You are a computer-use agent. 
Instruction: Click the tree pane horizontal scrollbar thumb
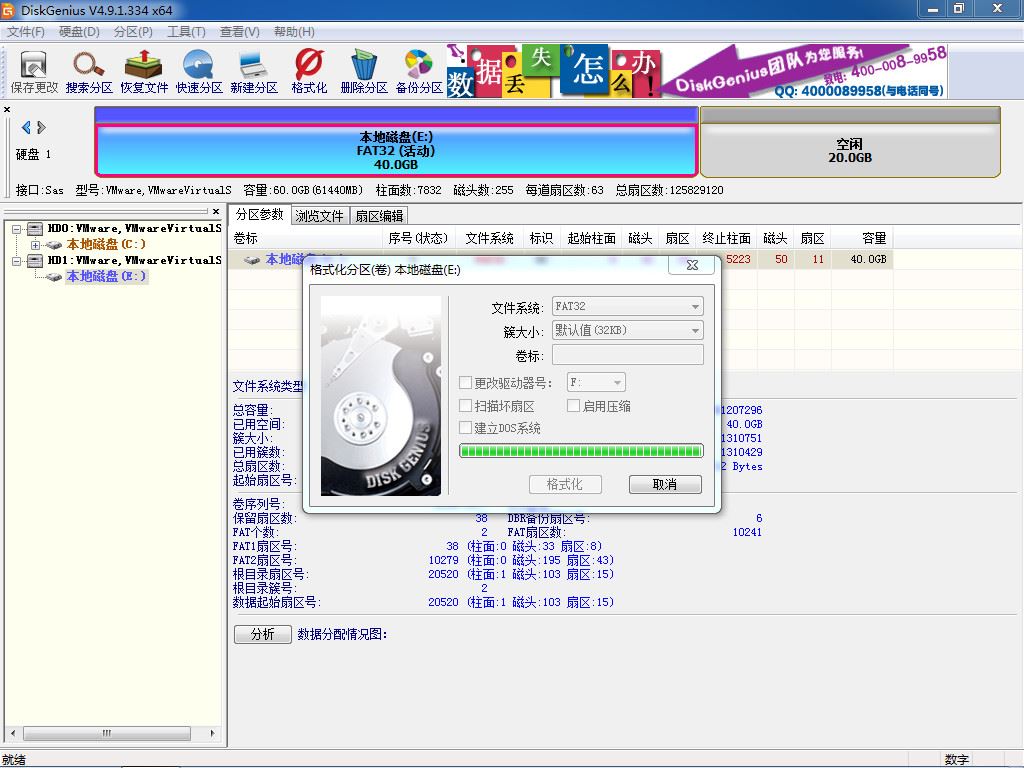click(106, 733)
